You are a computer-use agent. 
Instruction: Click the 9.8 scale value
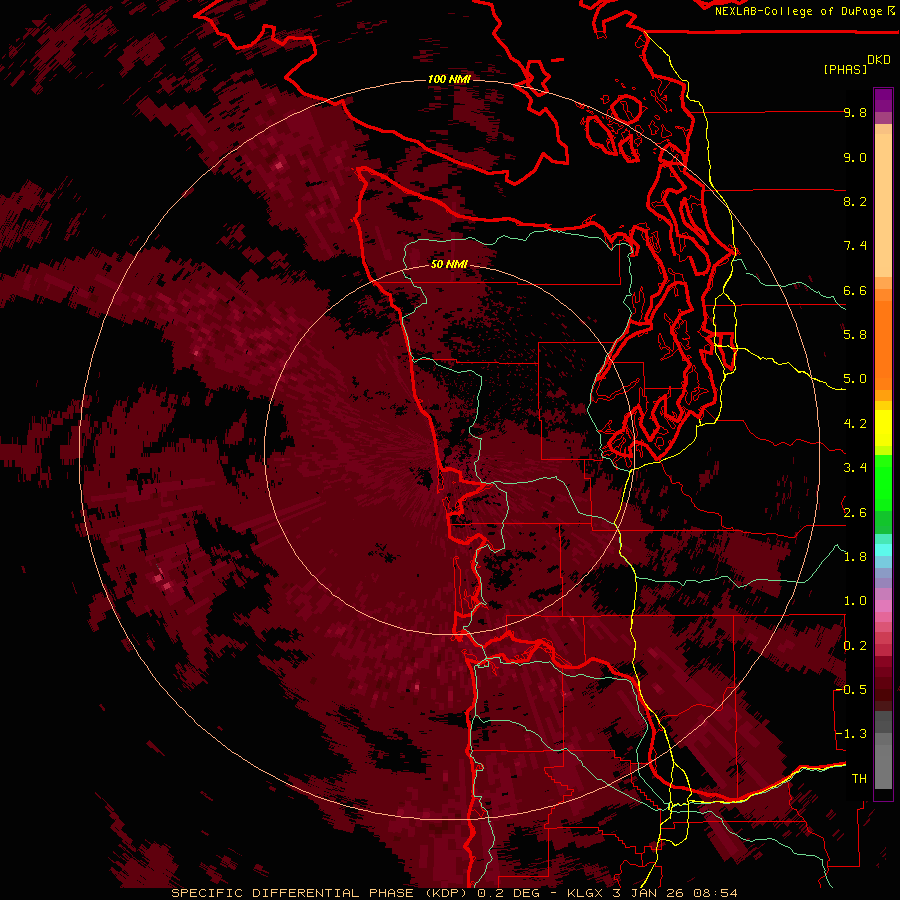(855, 113)
